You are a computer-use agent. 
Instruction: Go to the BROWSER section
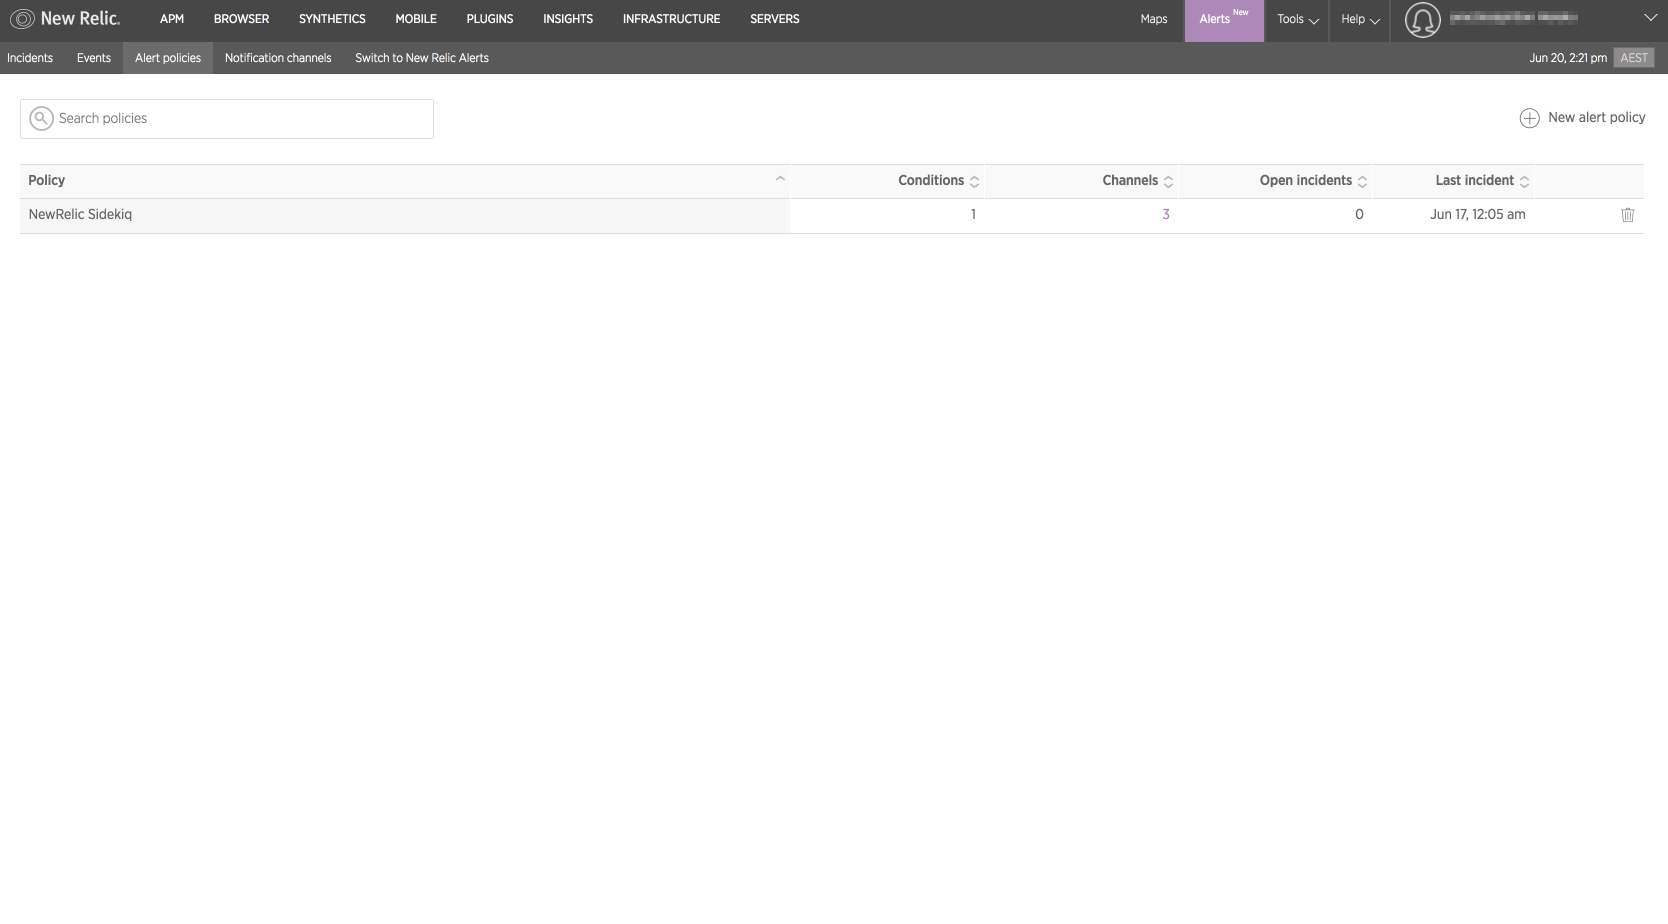coord(241,19)
